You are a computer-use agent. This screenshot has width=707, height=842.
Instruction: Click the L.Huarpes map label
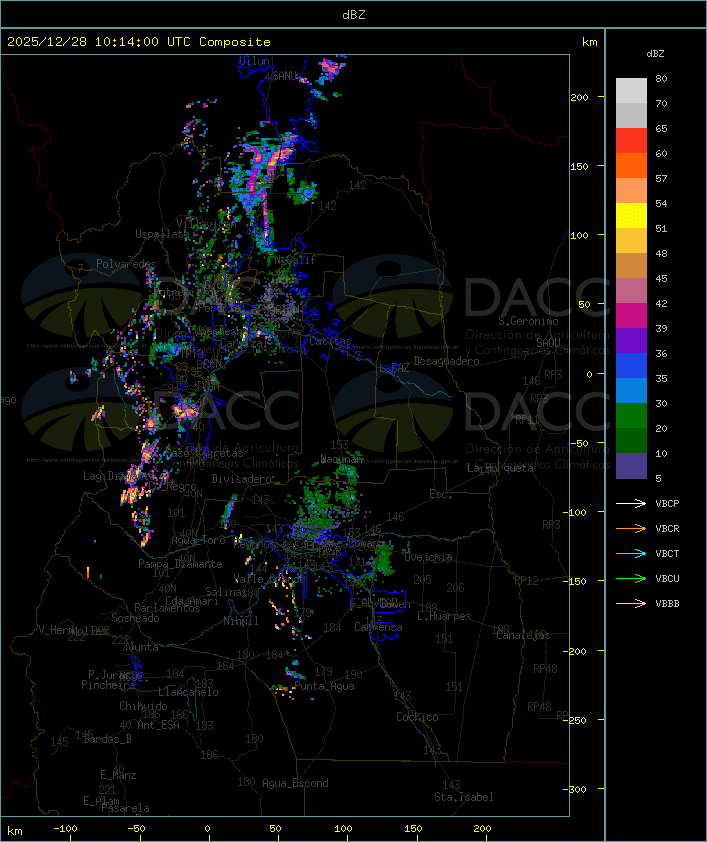[444, 616]
